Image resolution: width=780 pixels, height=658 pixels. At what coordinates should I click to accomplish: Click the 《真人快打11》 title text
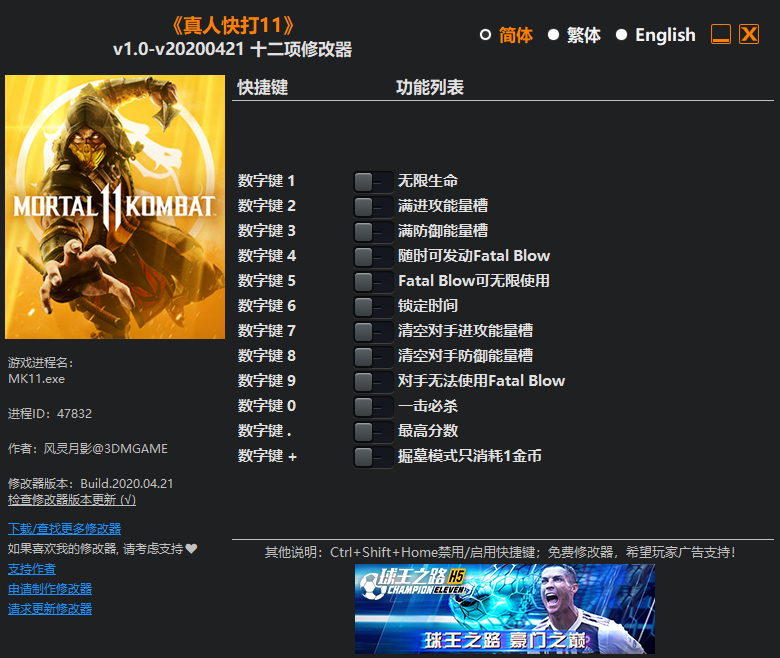[x=233, y=25]
